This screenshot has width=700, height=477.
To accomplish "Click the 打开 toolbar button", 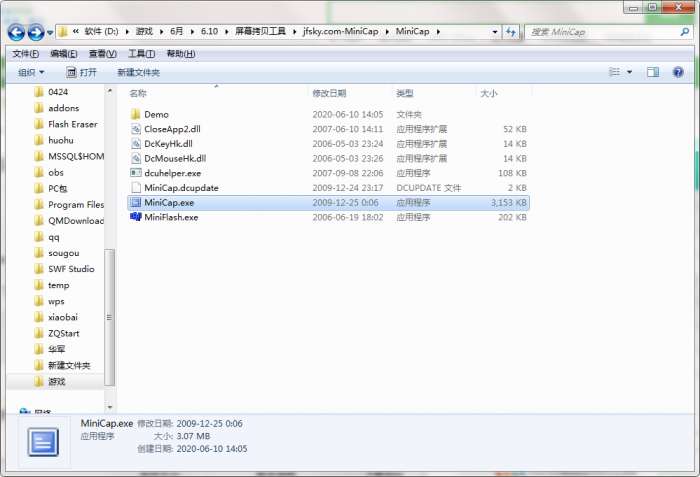I will [x=81, y=72].
